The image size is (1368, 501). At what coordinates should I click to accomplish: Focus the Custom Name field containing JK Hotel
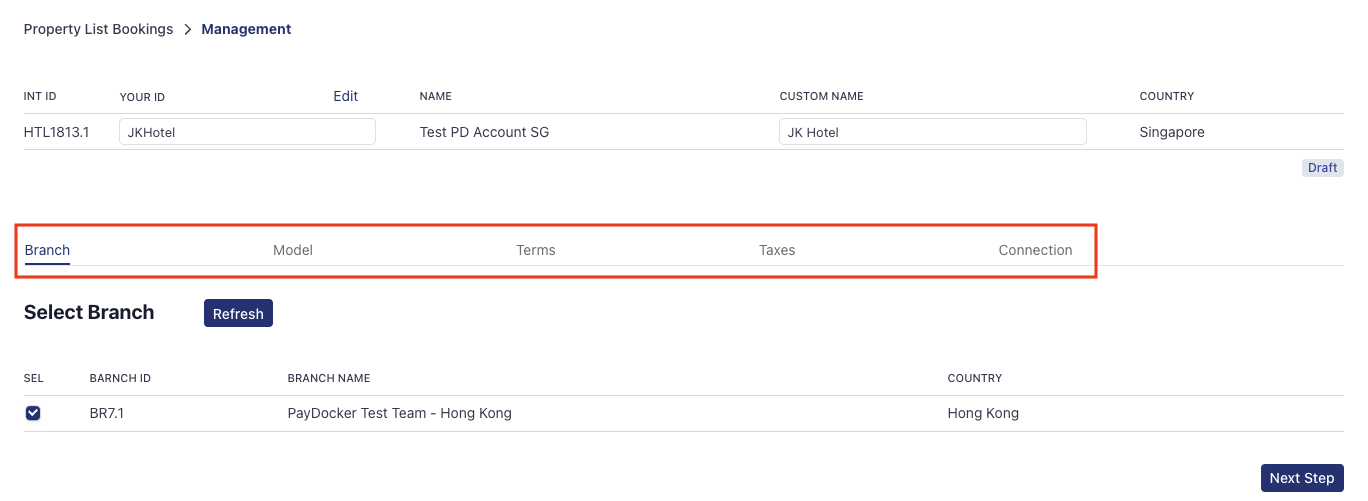[932, 132]
